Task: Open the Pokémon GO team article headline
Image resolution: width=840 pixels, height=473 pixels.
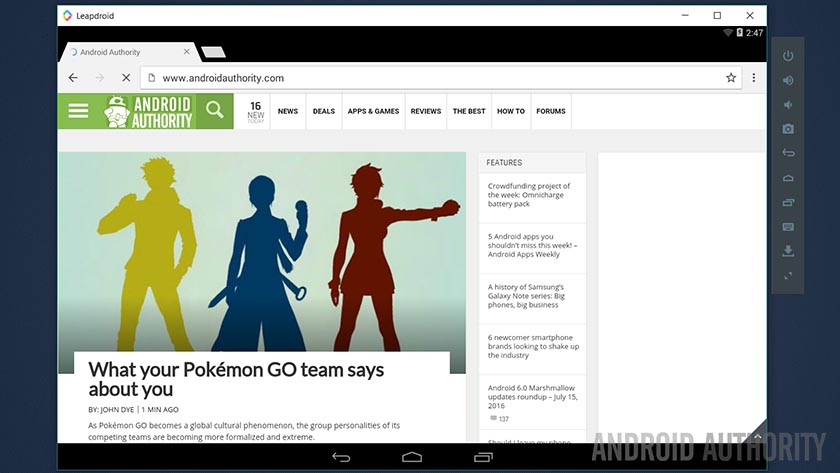Action: pos(236,379)
